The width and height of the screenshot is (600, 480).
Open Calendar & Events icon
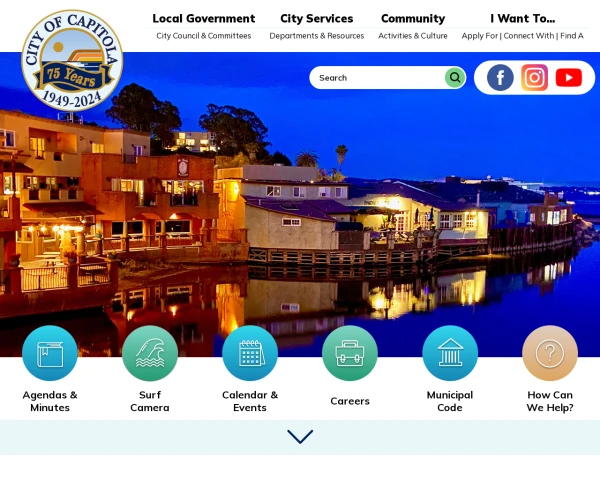pos(250,353)
